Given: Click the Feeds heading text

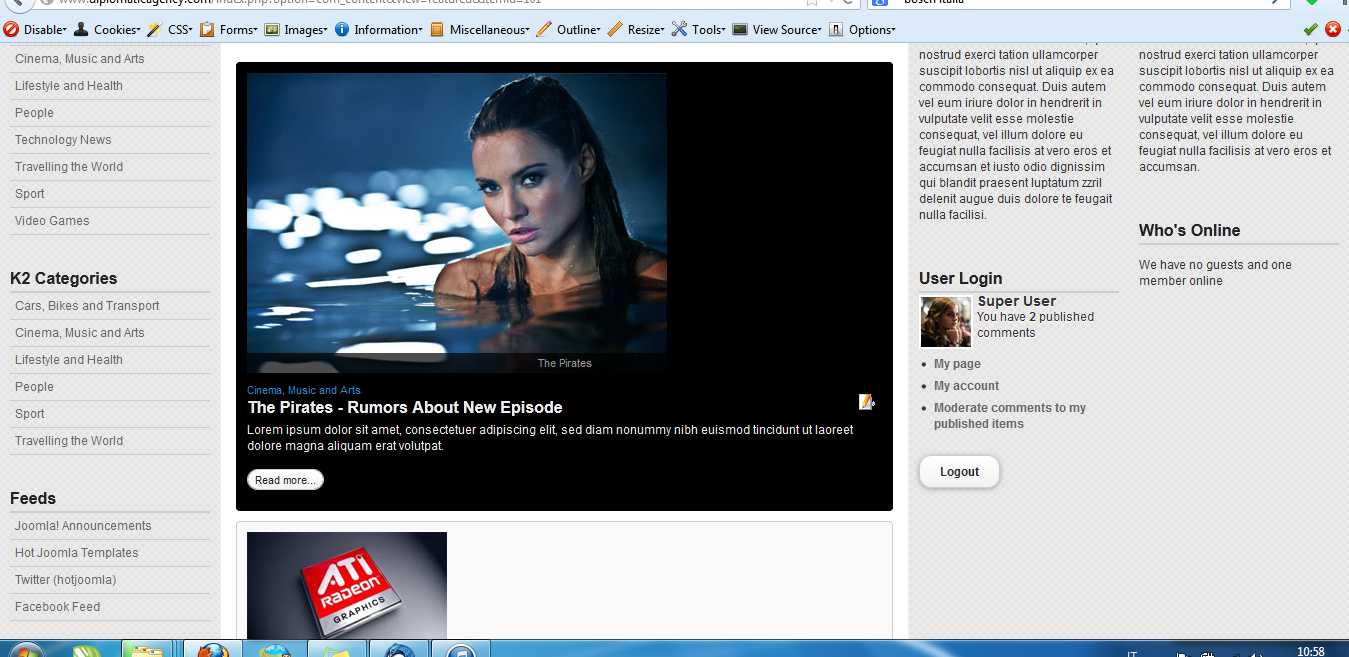Looking at the screenshot, I should [33, 499].
